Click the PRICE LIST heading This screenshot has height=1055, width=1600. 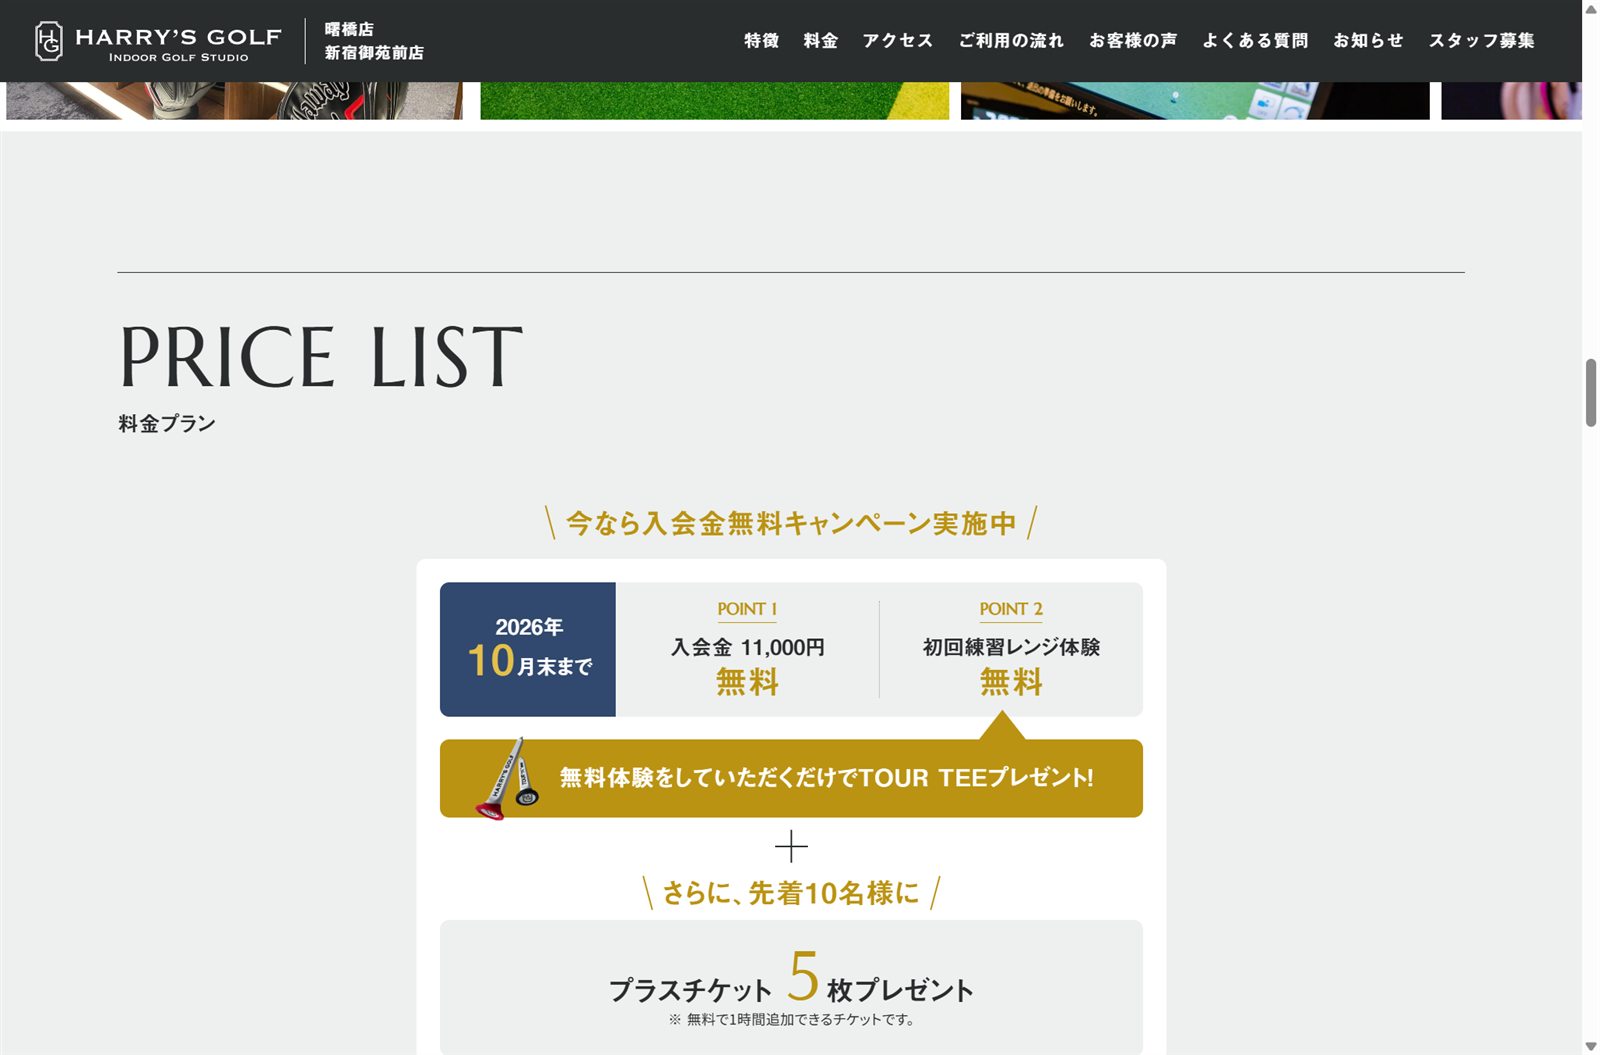coord(321,357)
